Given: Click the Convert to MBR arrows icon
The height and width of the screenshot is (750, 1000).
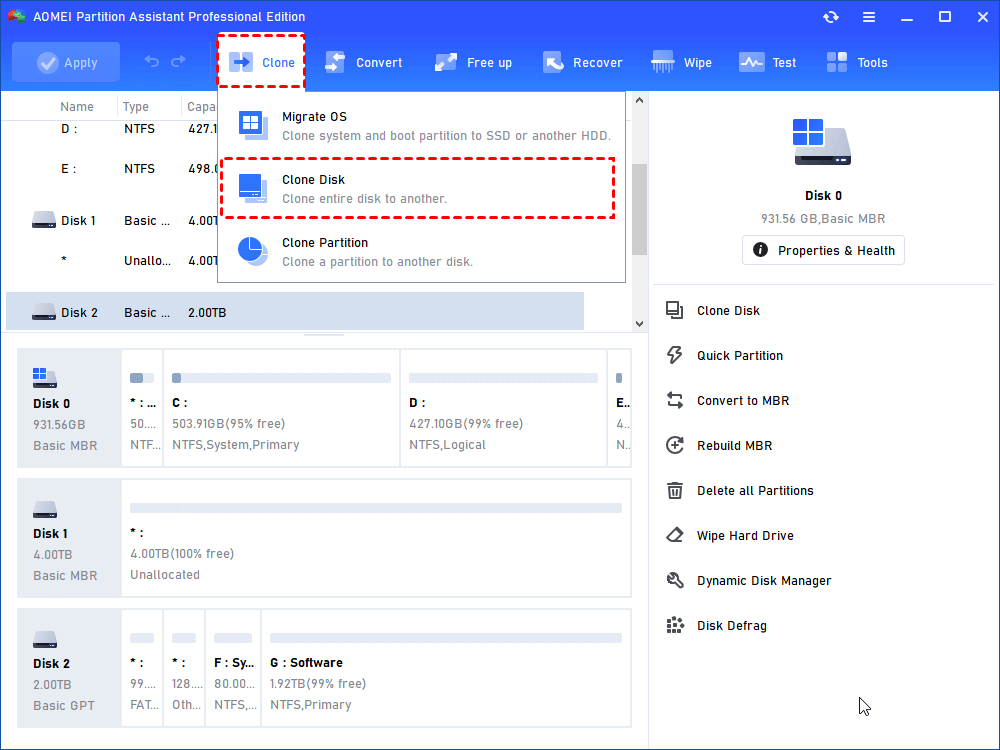Looking at the screenshot, I should [x=675, y=401].
